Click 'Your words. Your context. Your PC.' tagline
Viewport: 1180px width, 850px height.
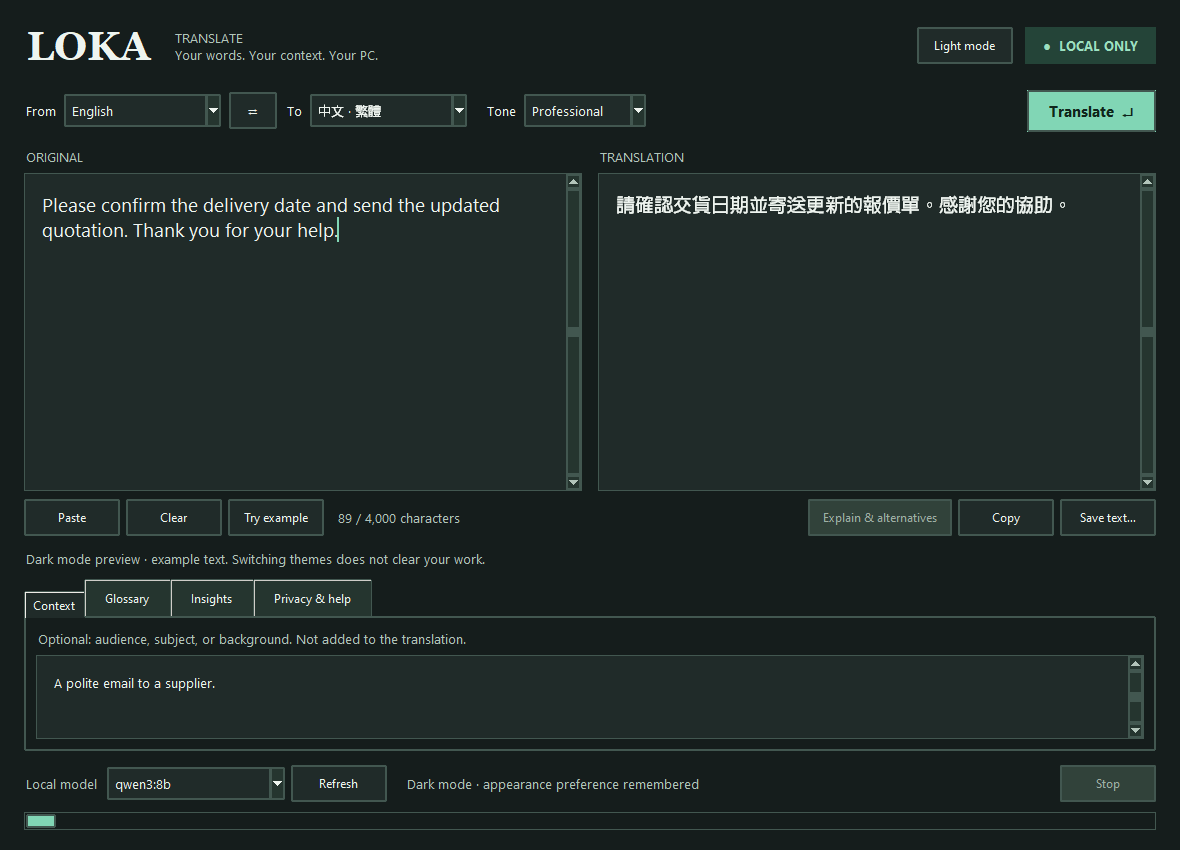(x=276, y=56)
